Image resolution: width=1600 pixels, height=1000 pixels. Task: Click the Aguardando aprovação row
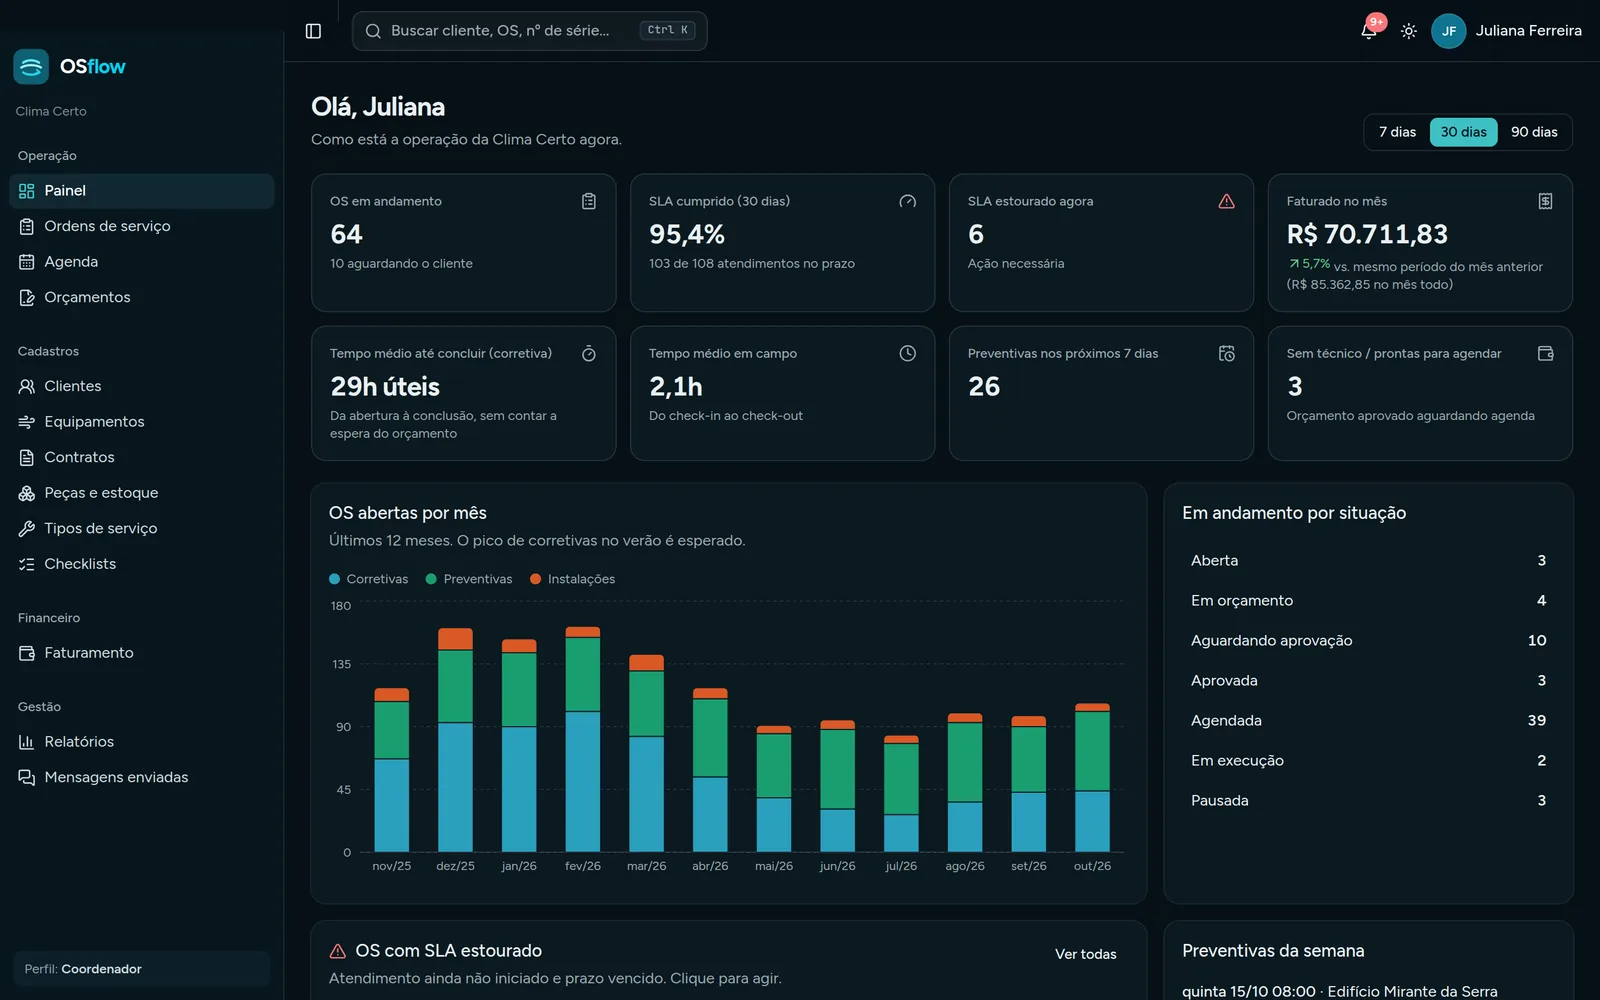tap(1368, 640)
